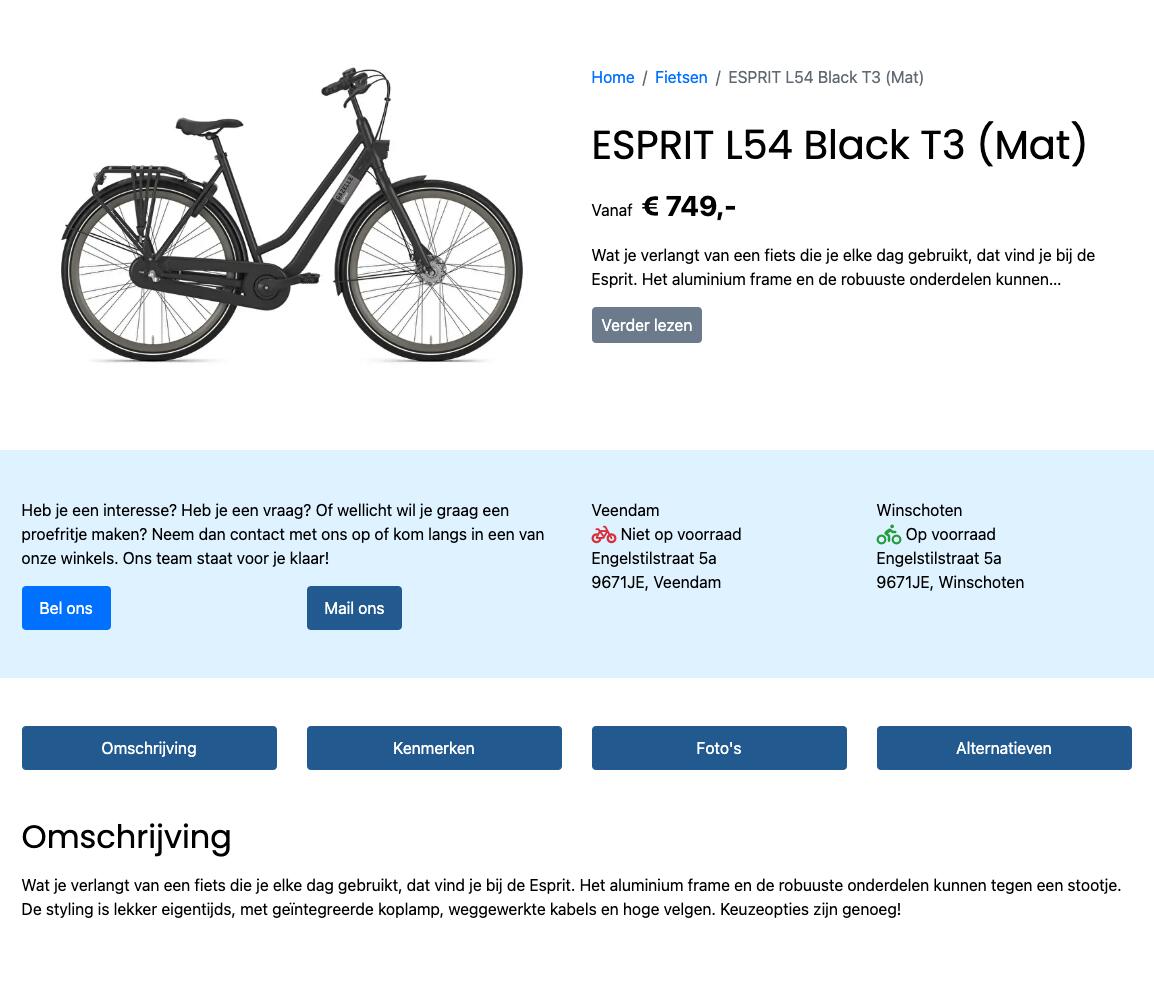1154x984 pixels.
Task: Select the Veendam store name
Action: pyautogui.click(x=625, y=510)
